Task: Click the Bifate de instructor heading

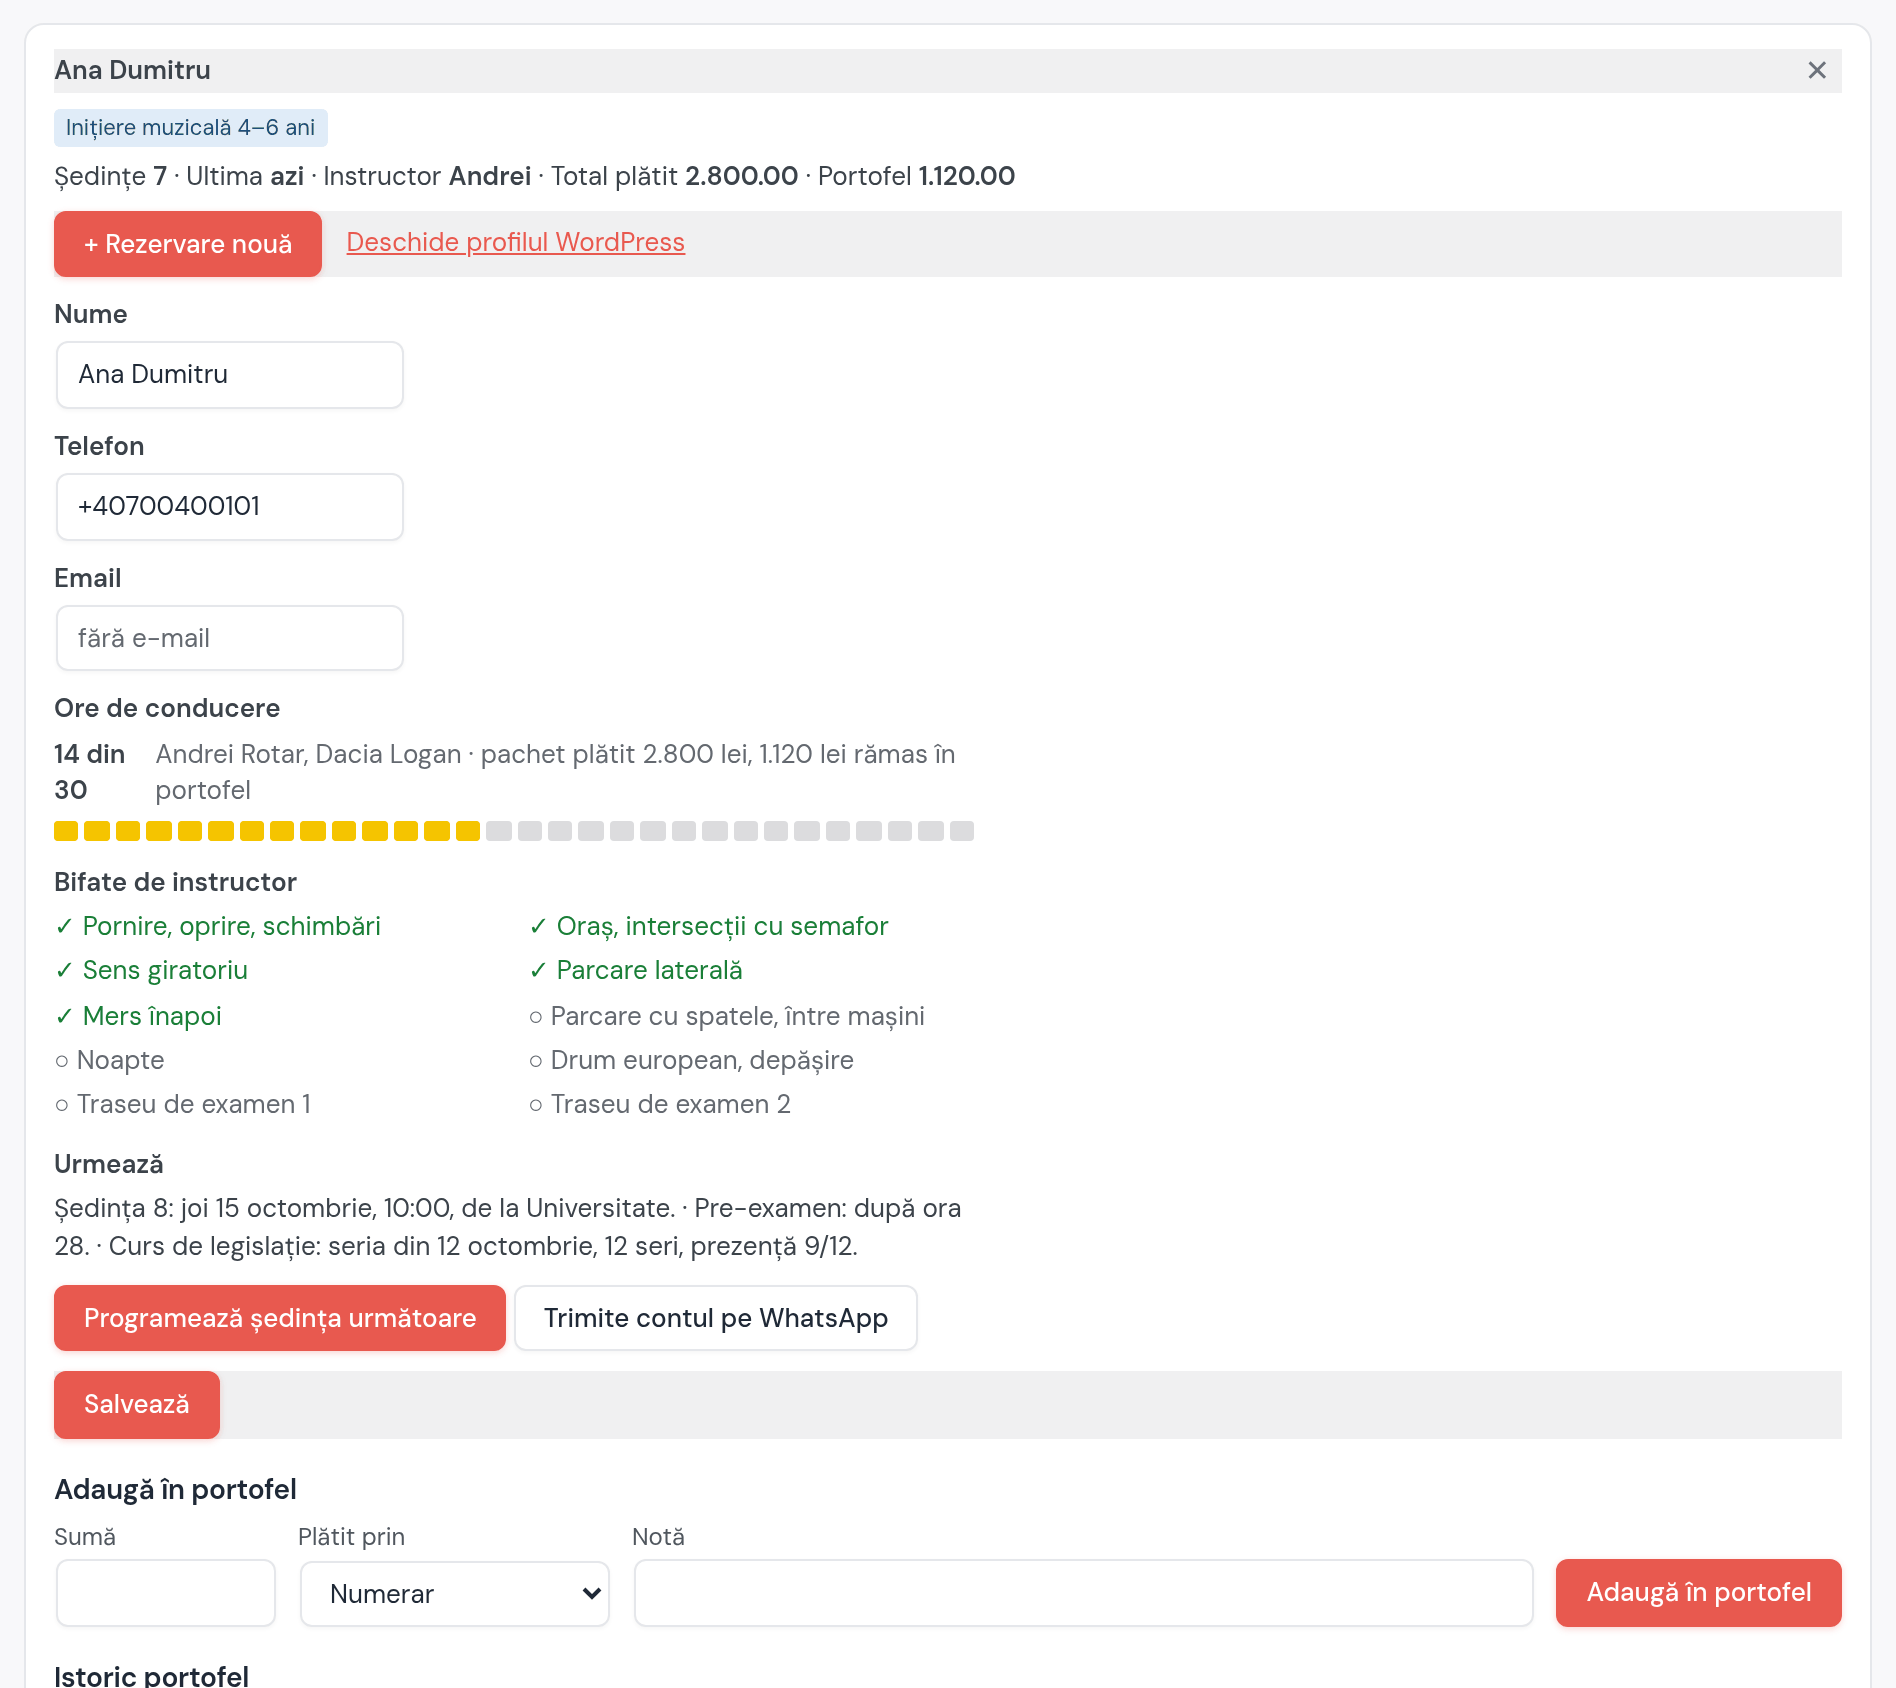Action: pyautogui.click(x=175, y=882)
